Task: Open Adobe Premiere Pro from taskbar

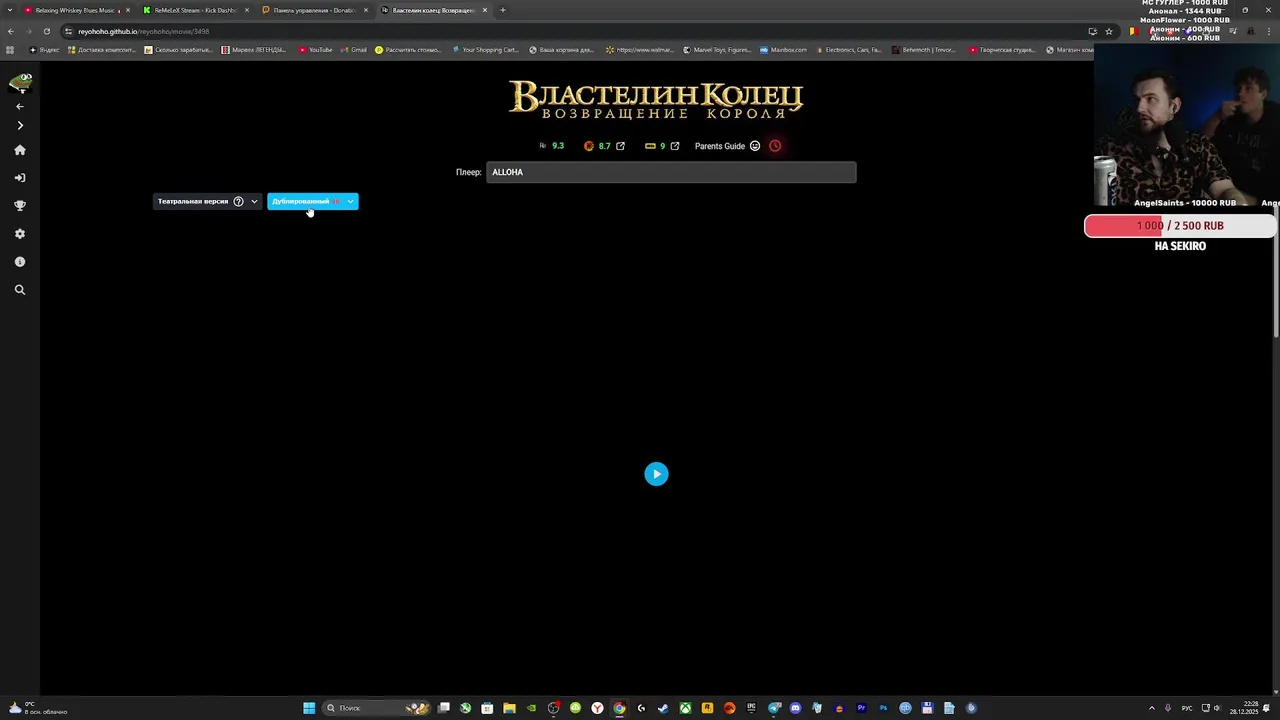Action: [x=861, y=708]
